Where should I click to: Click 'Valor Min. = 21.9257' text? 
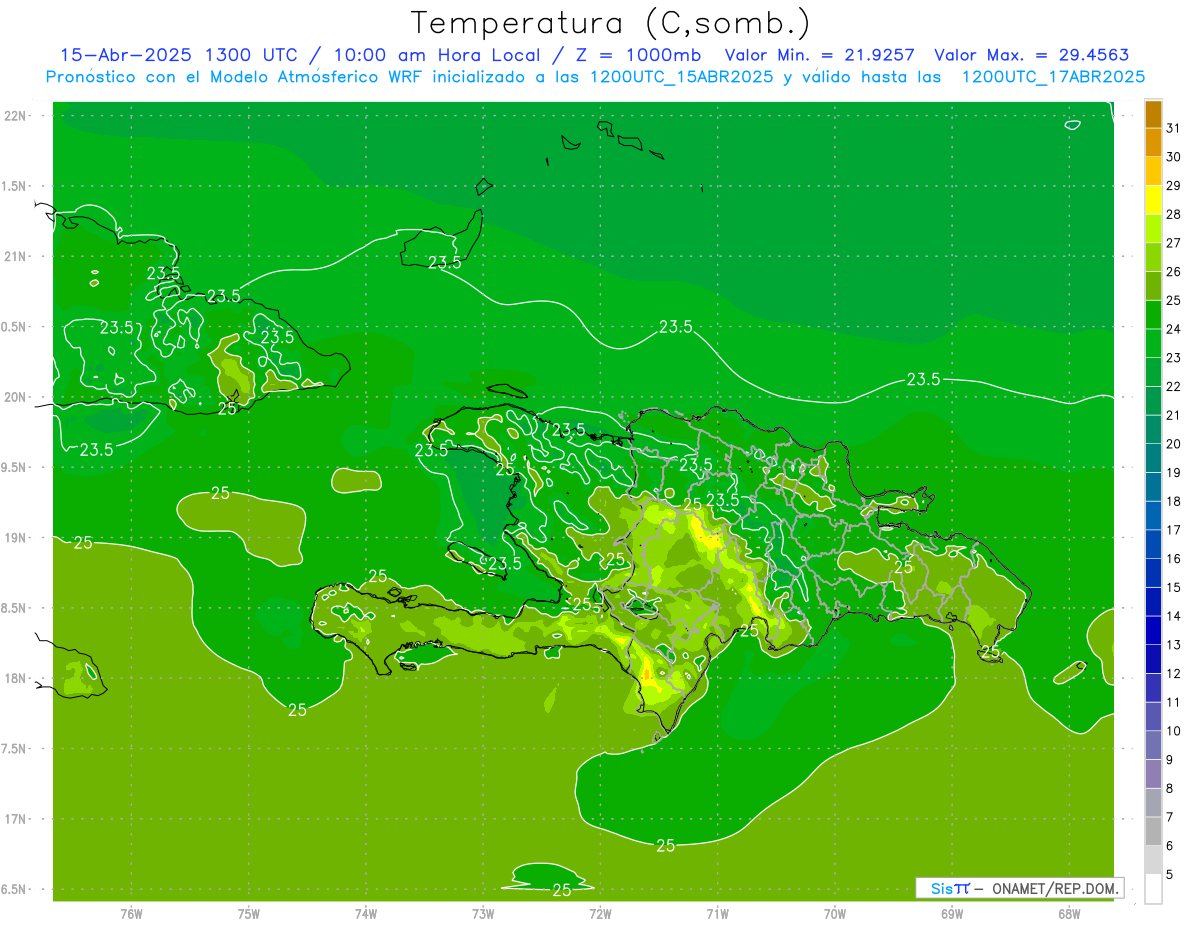pyautogui.click(x=820, y=55)
